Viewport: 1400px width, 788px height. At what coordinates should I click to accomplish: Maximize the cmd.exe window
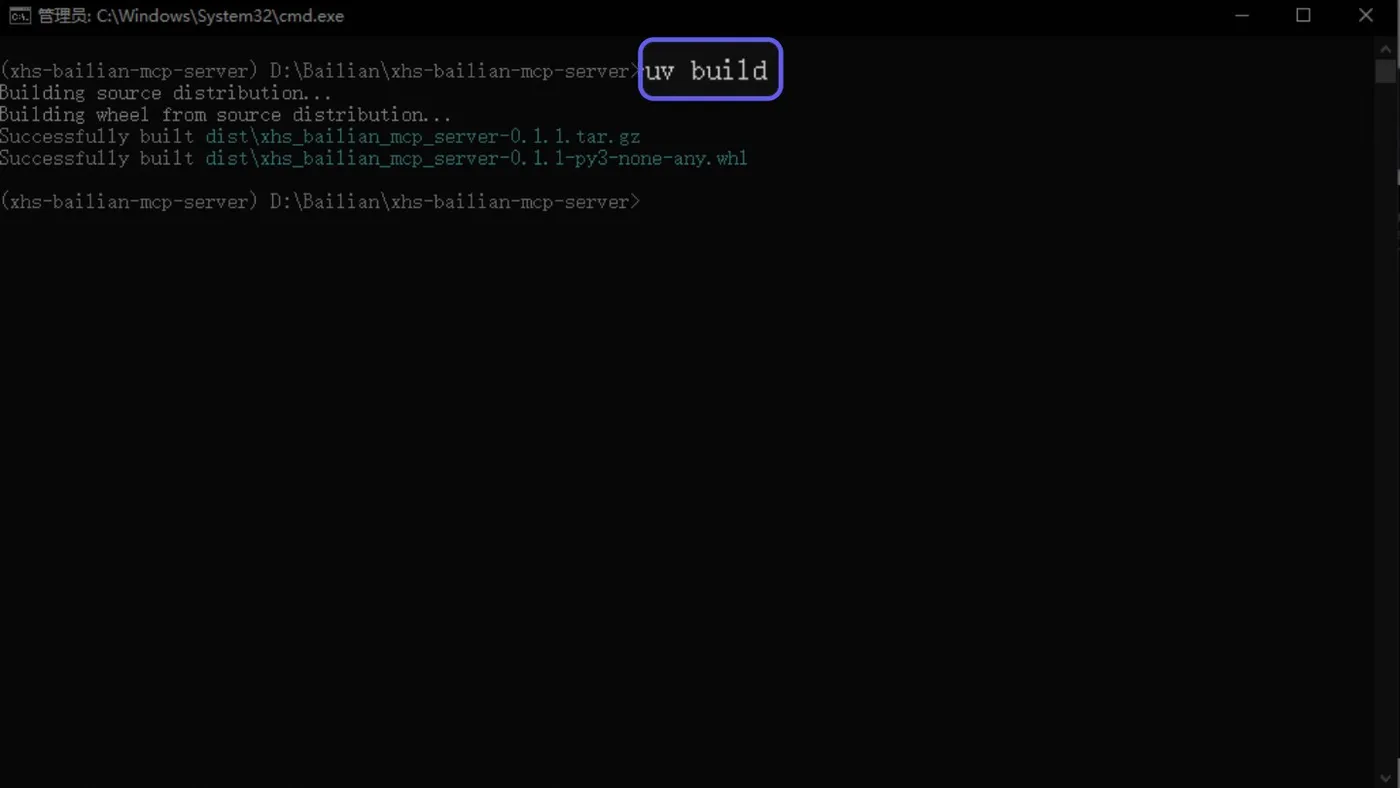click(1303, 16)
